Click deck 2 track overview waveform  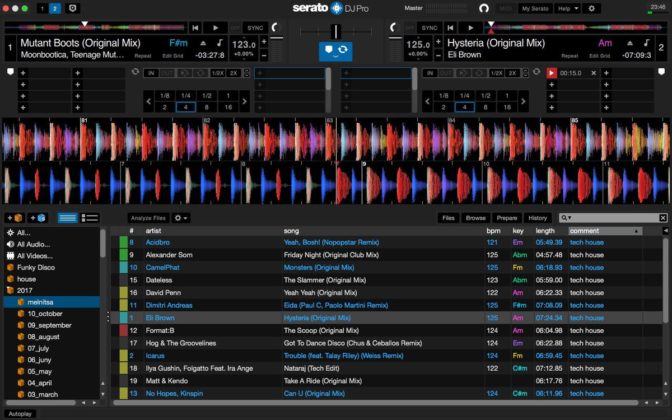[x=575, y=28]
